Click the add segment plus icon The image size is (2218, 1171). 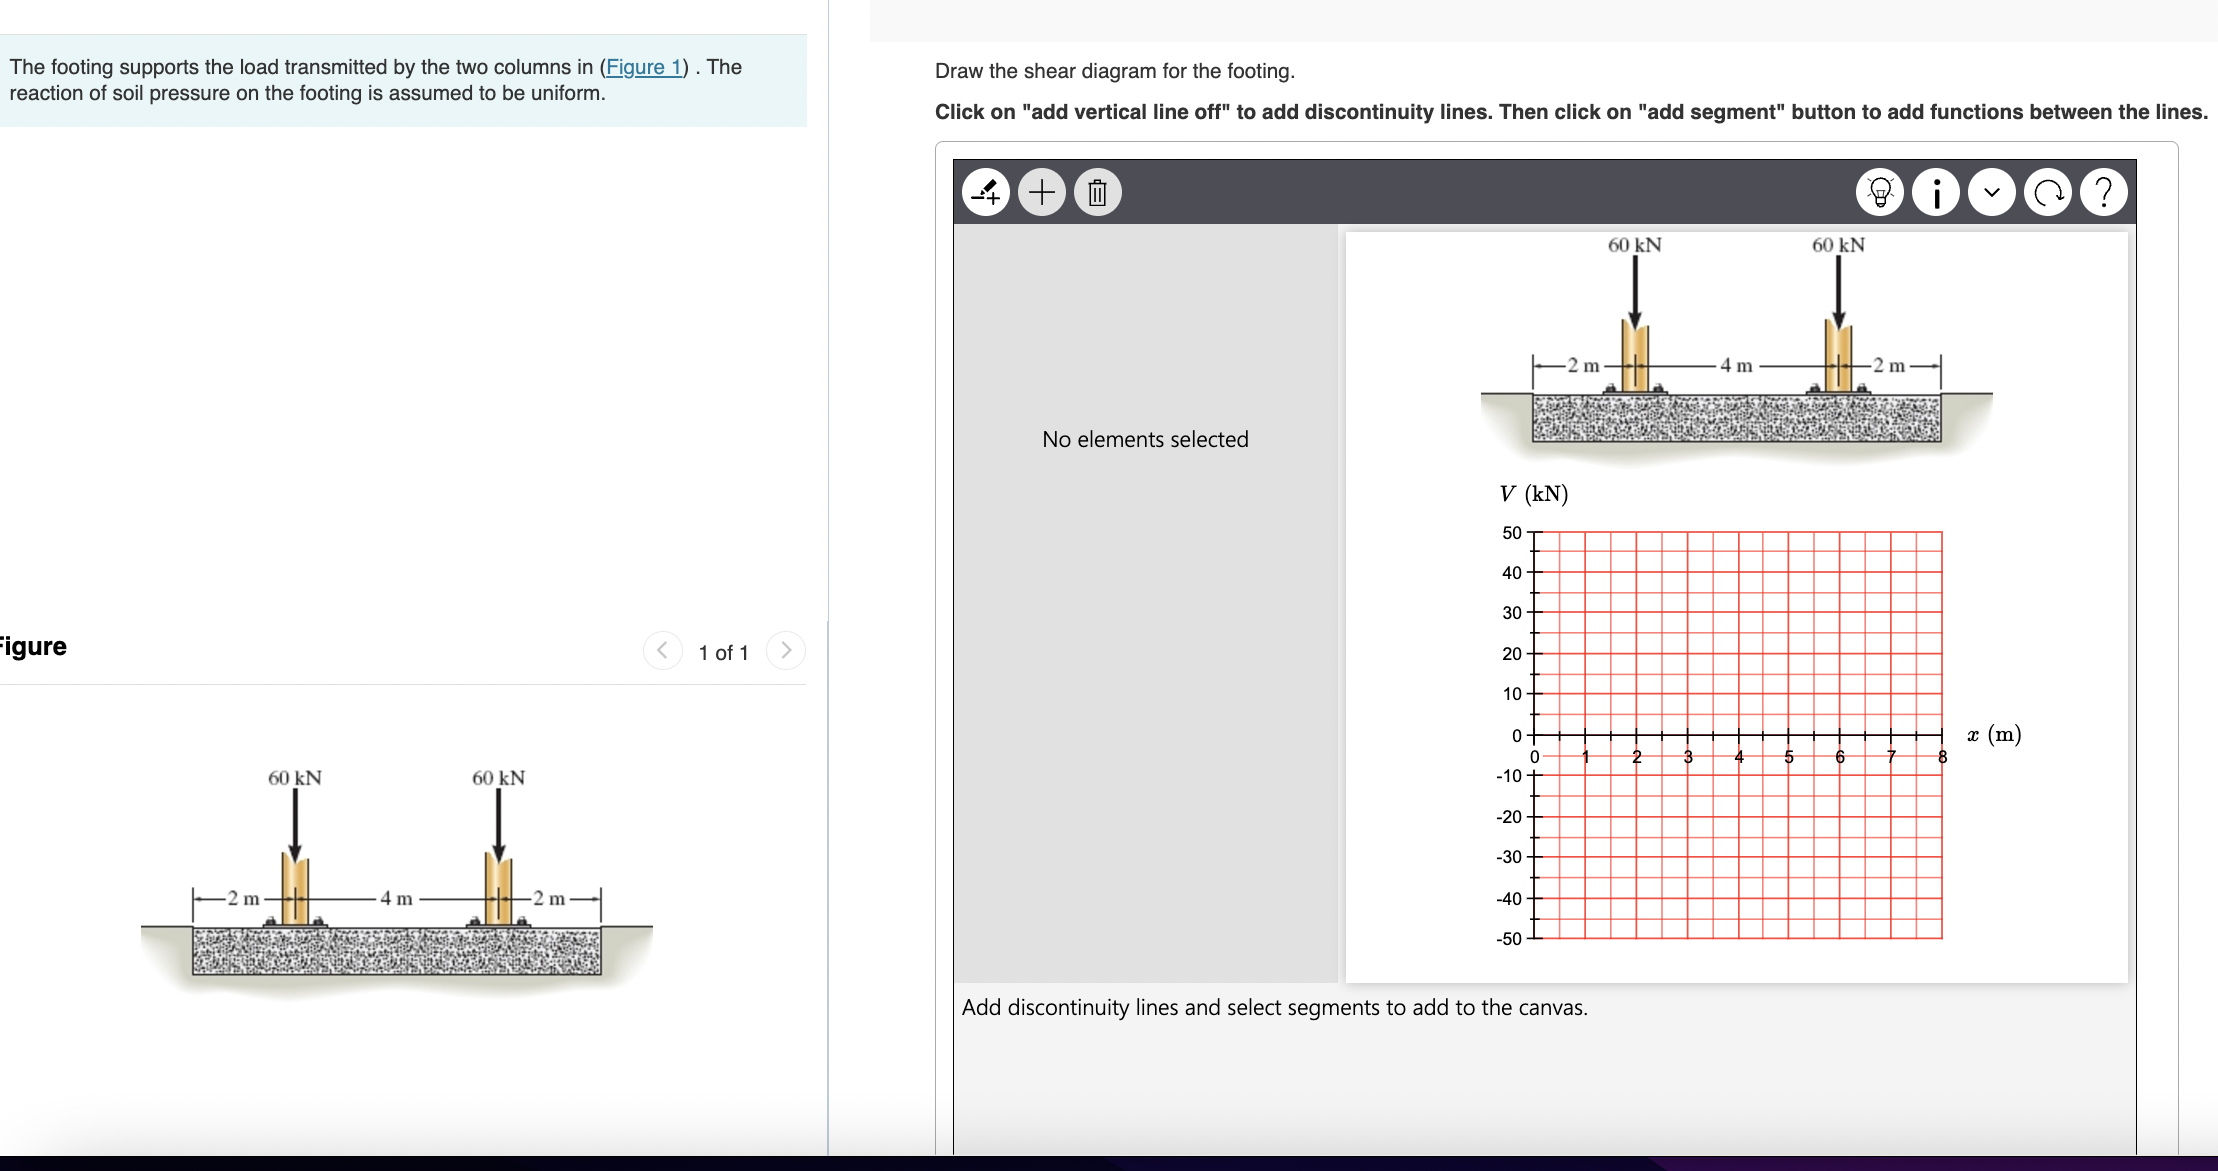[1042, 192]
